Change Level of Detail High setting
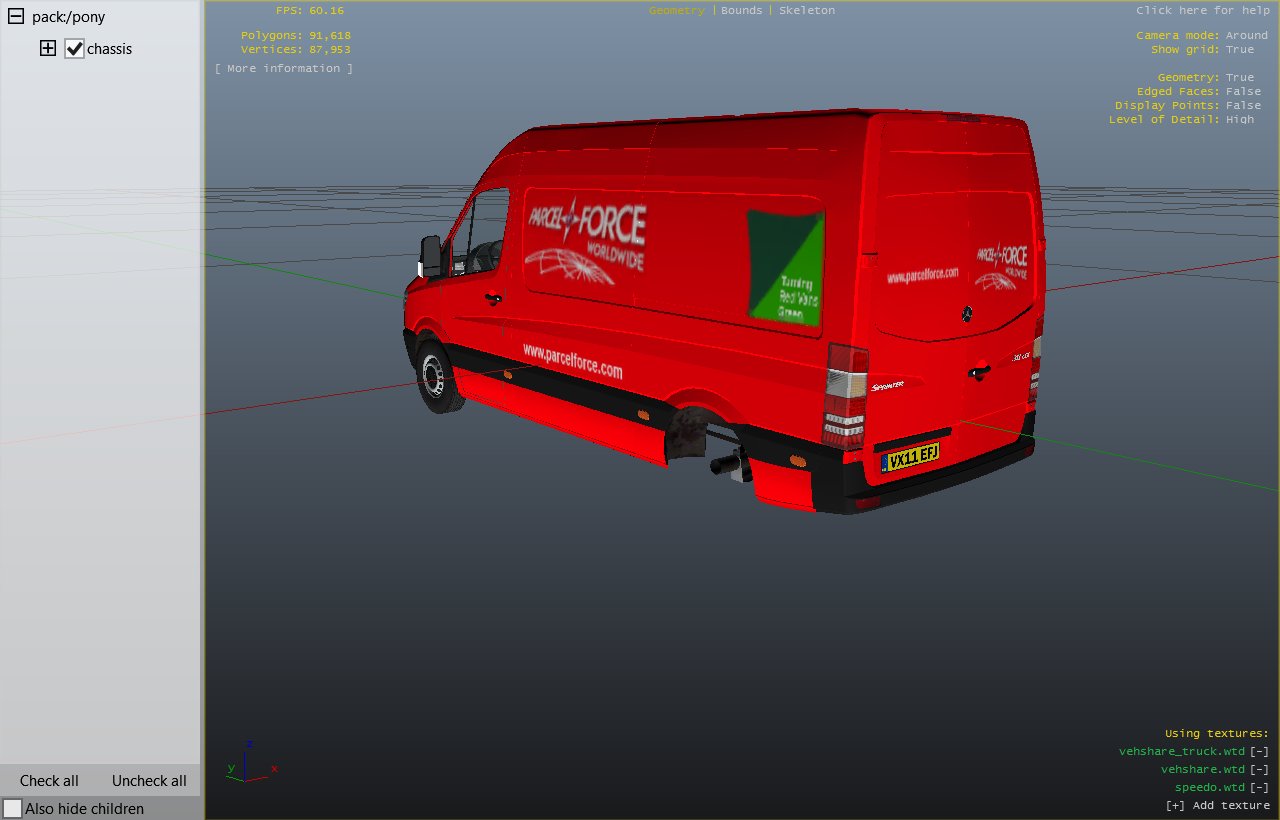 click(1239, 119)
